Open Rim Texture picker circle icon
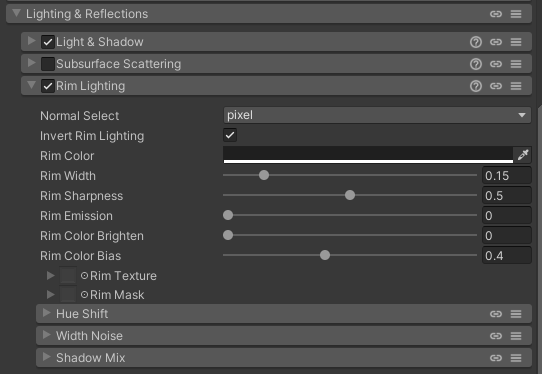This screenshot has height=374, width=542. tap(84, 276)
